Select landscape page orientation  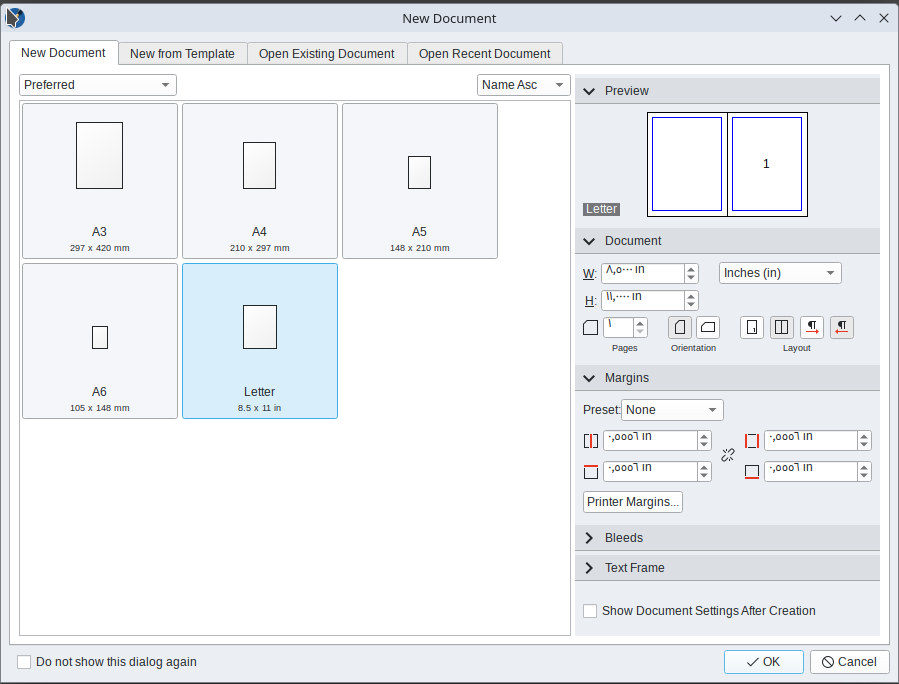coord(708,328)
